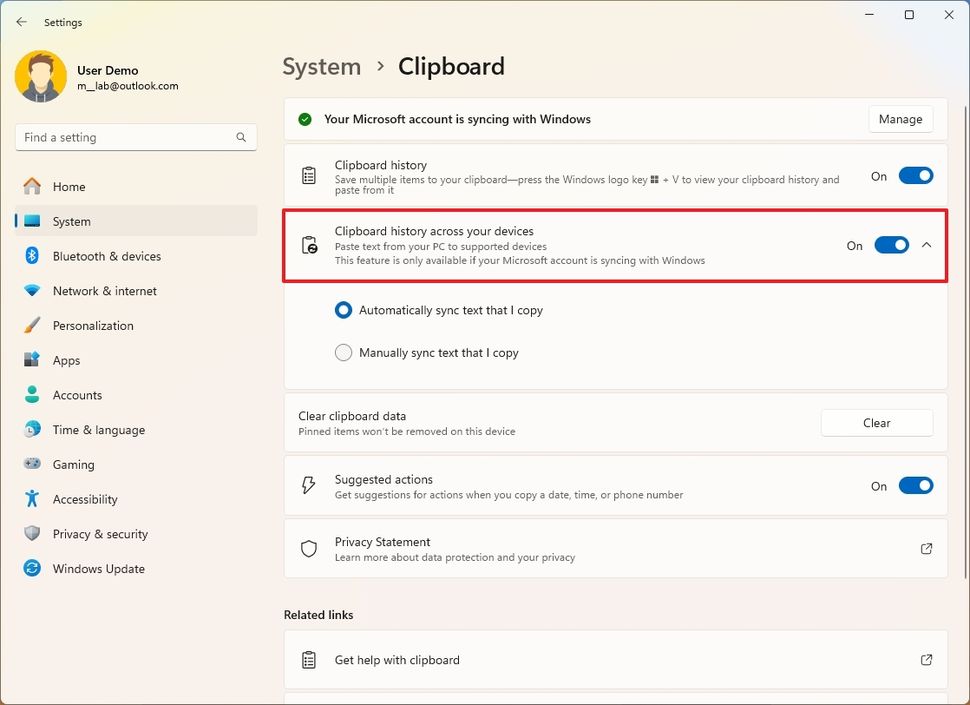Click System in the breadcrumb navigation
Screen dimensions: 970x705
321,66
